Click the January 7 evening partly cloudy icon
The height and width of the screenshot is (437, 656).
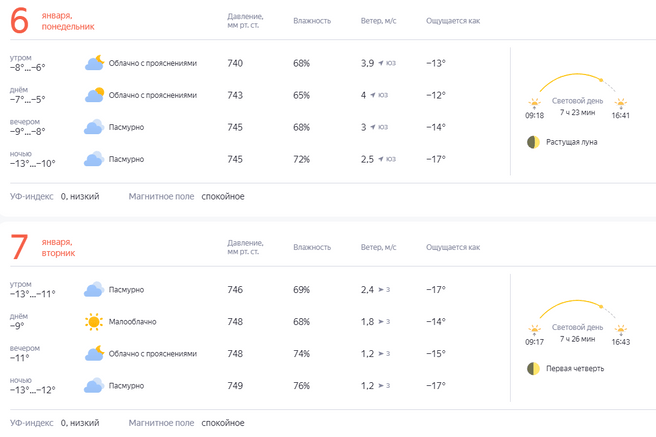pyautogui.click(x=95, y=354)
